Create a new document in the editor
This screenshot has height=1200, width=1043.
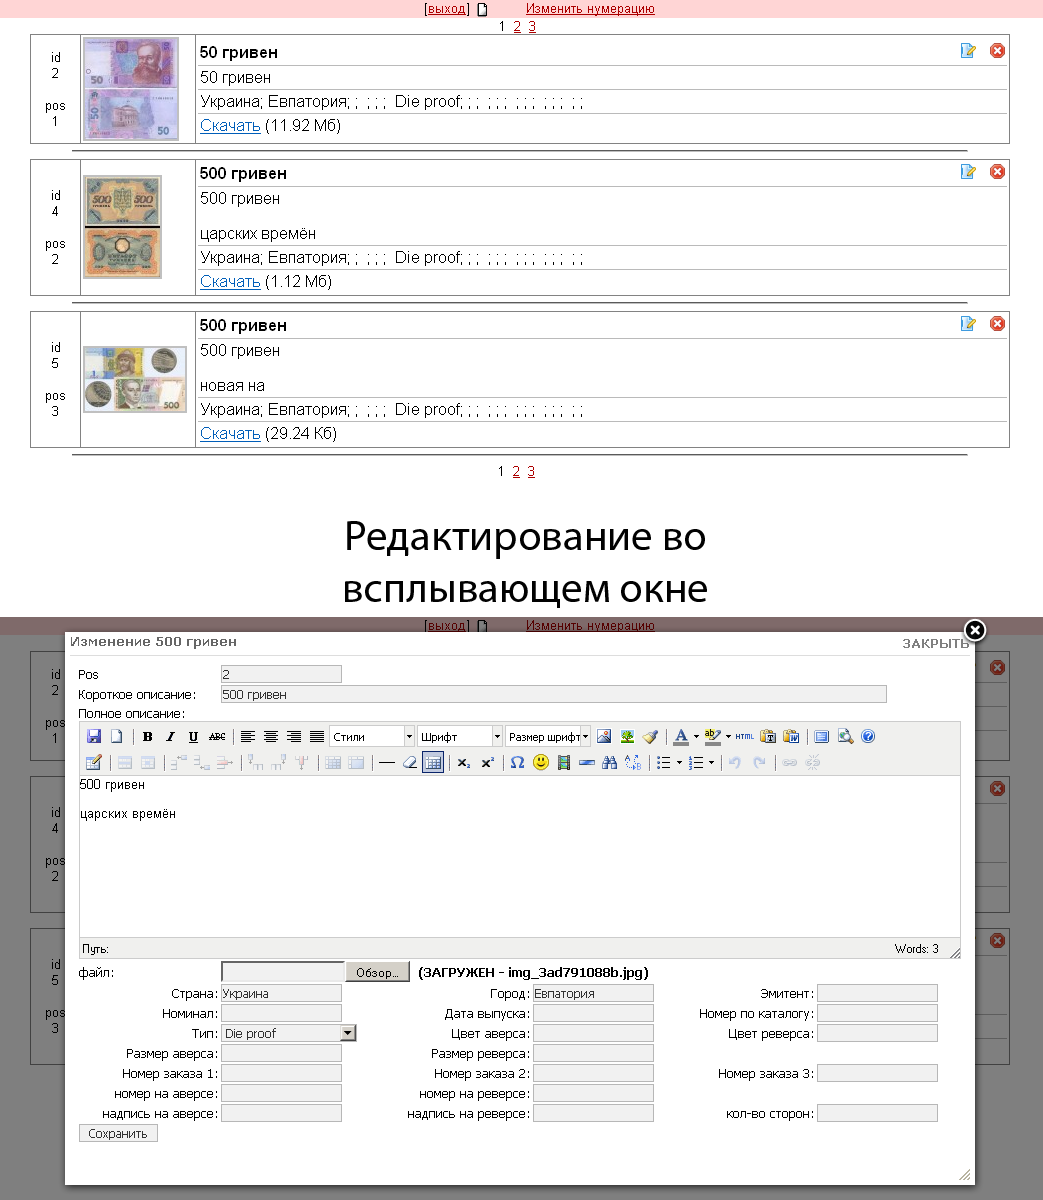[x=116, y=737]
